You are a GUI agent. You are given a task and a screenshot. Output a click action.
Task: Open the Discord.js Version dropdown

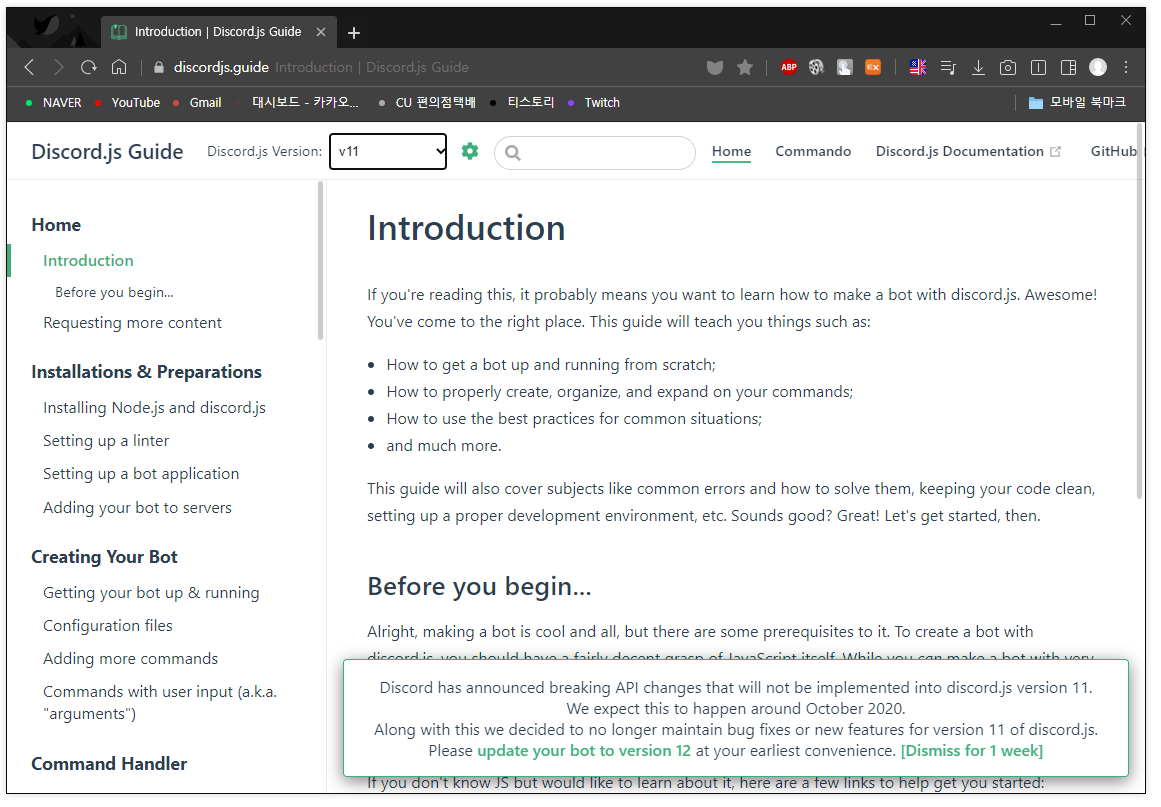tap(388, 151)
